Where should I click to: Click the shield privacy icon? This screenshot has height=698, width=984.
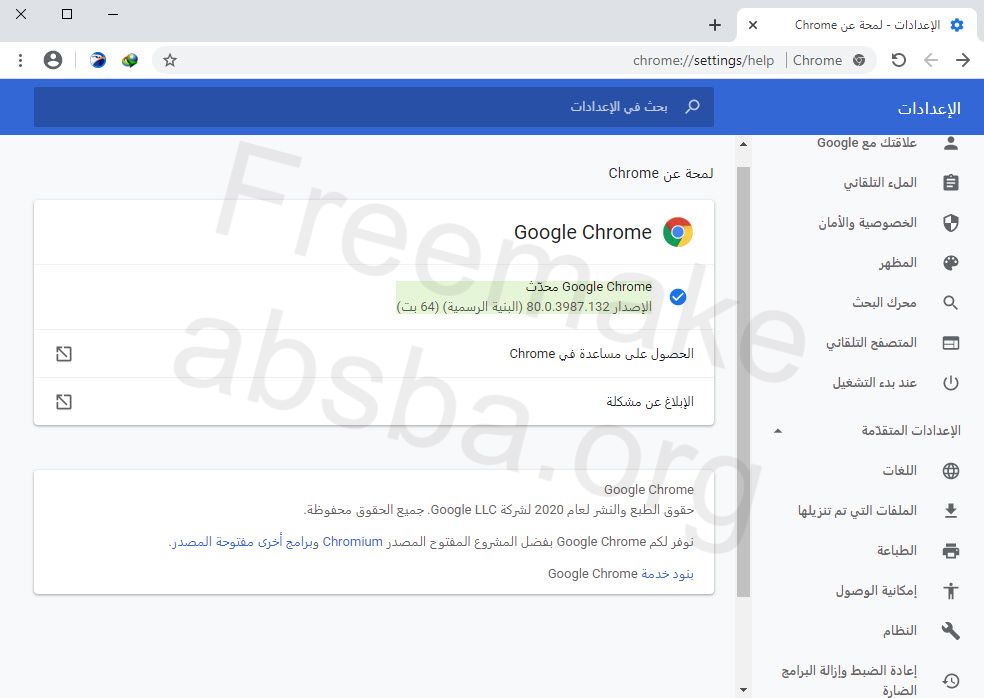tap(951, 223)
